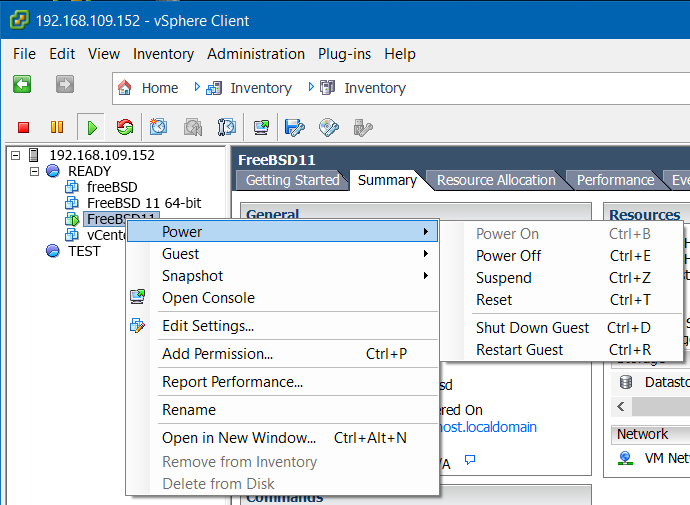Select the freeBSD tree item
The width and height of the screenshot is (690, 505).
[x=112, y=187]
